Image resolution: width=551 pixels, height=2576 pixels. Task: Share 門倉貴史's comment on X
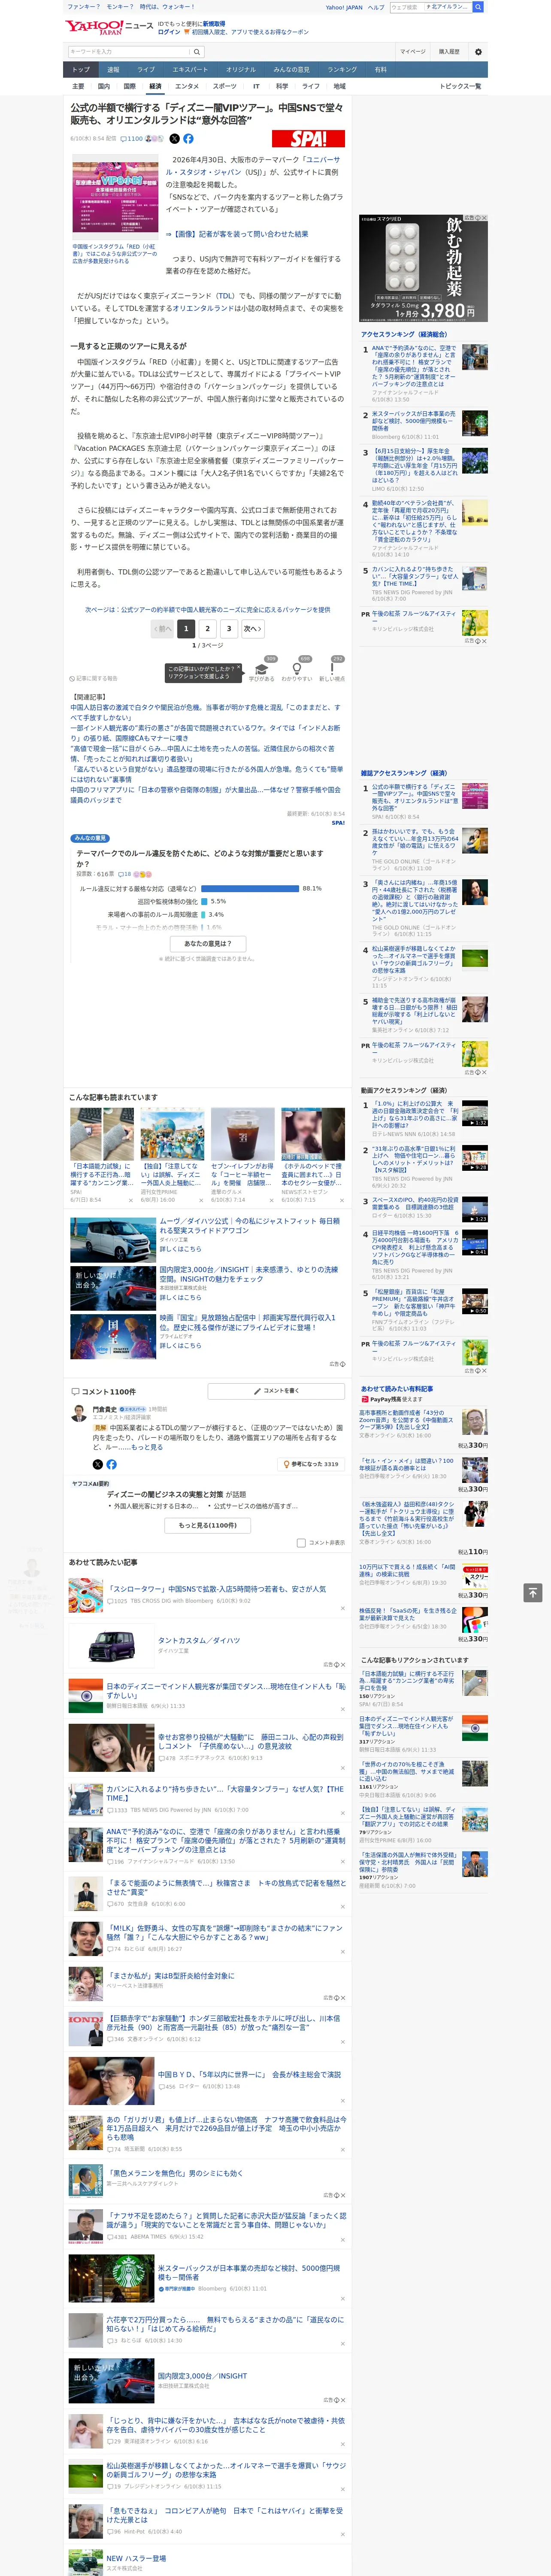pos(98,1464)
